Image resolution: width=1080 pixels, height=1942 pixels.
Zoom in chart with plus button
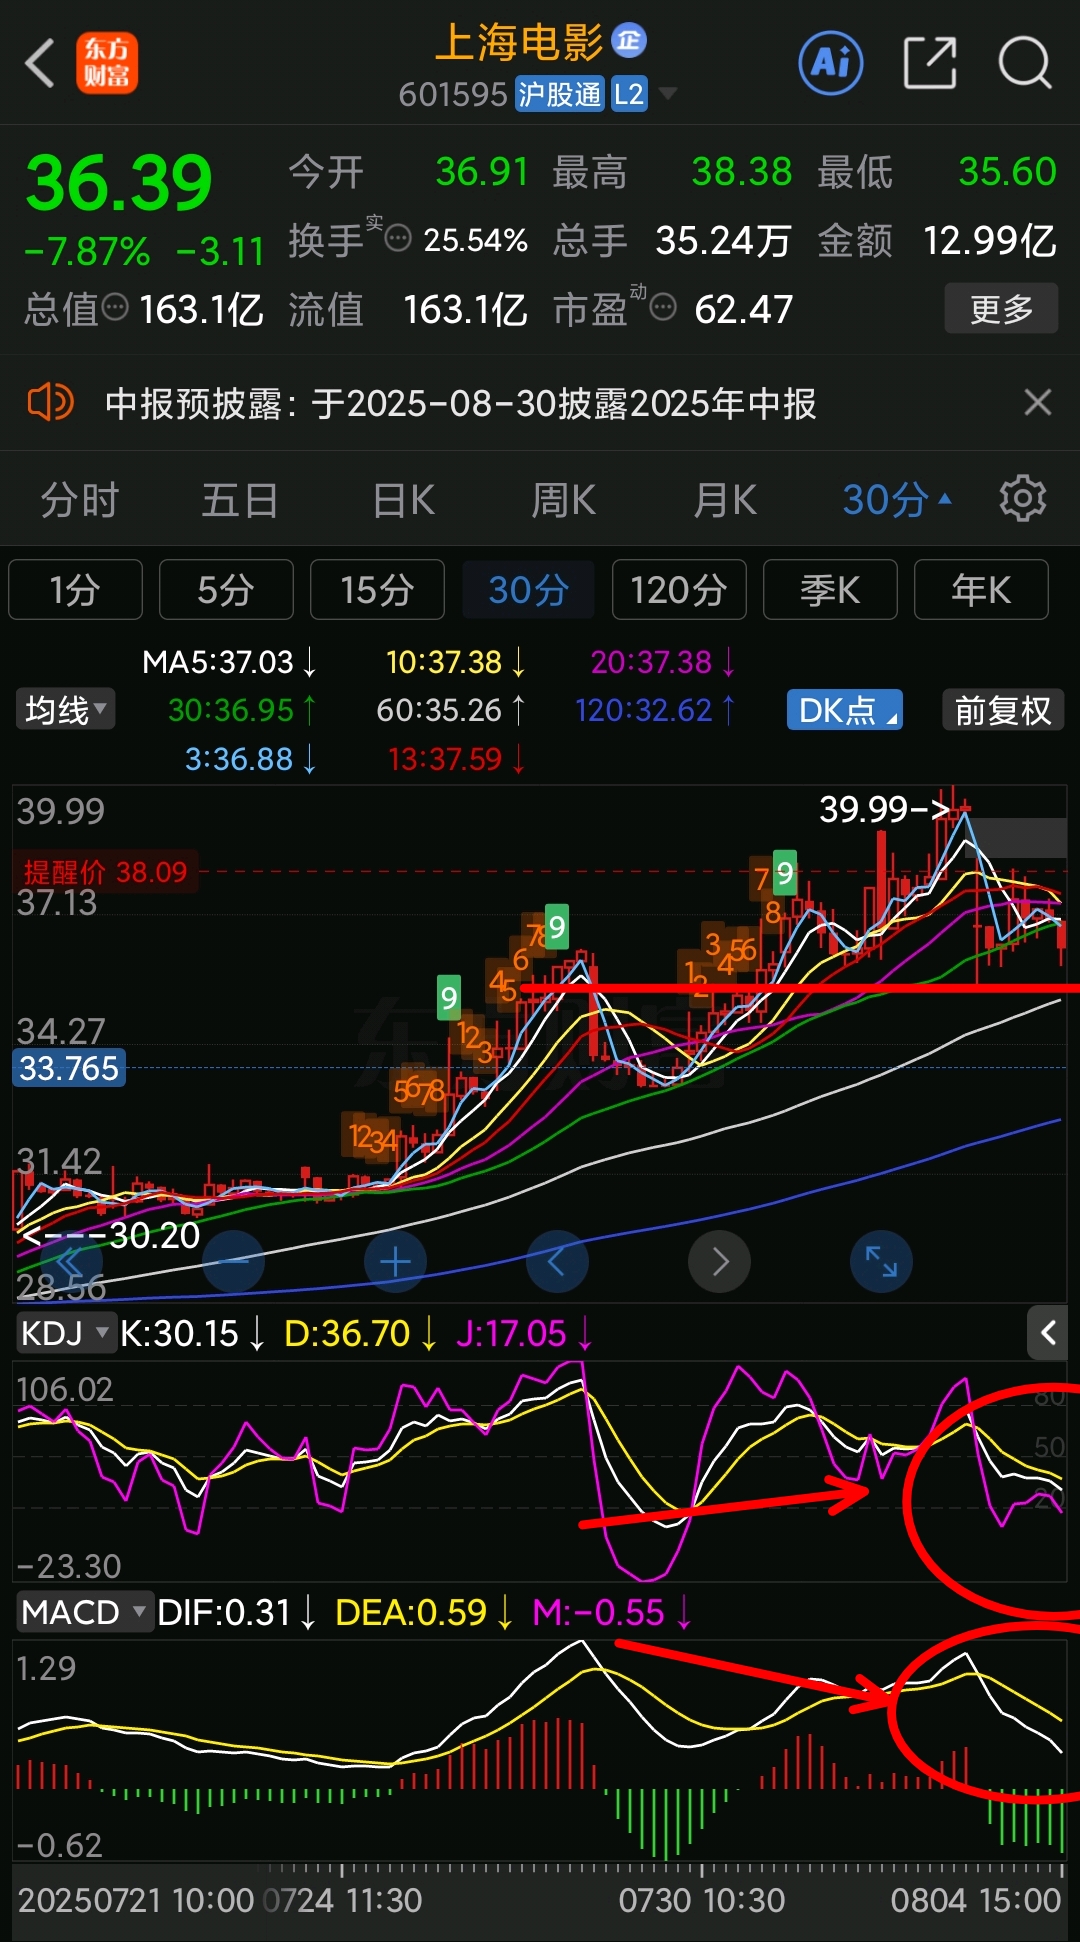click(x=395, y=1261)
